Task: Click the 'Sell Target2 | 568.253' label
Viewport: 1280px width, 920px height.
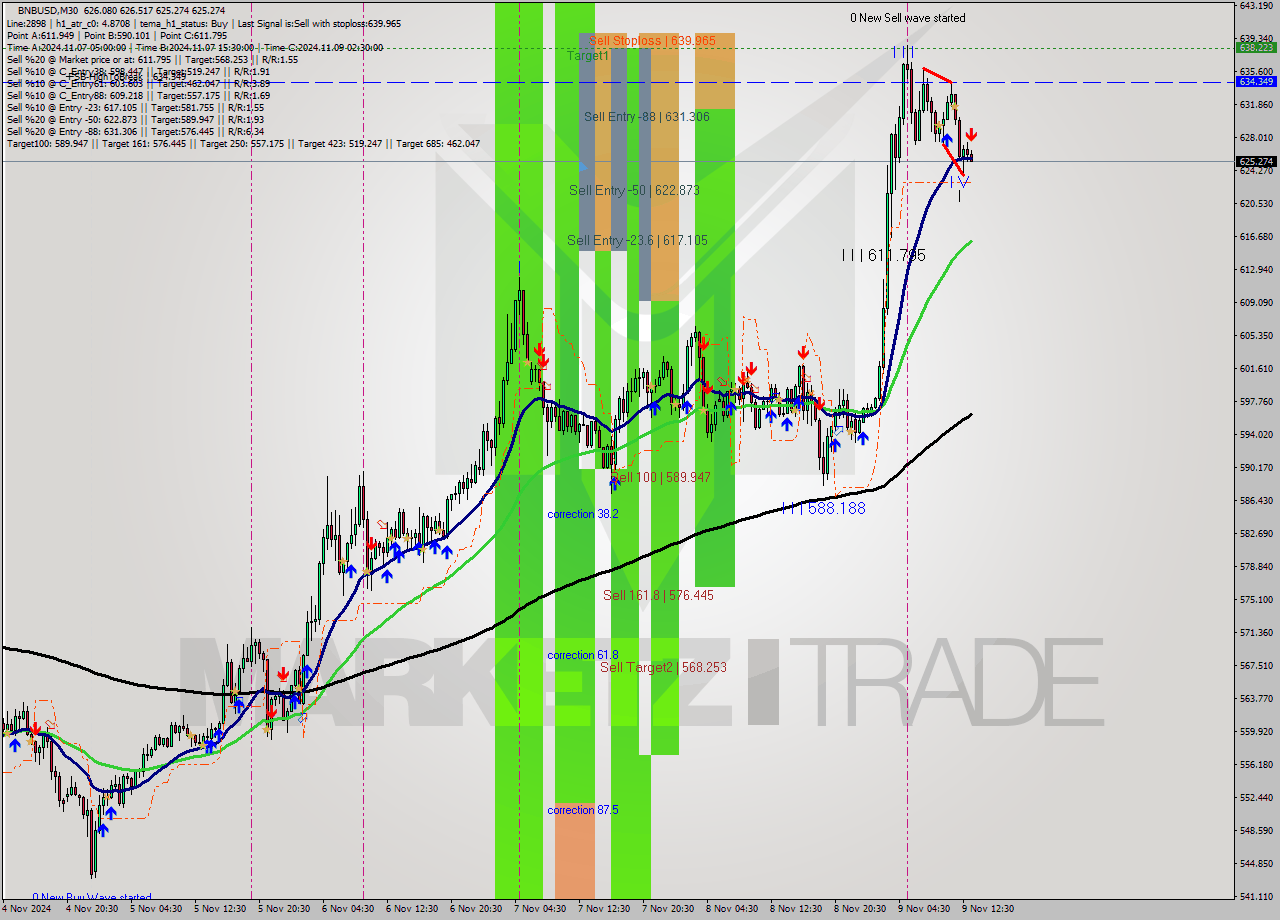Action: tap(663, 668)
